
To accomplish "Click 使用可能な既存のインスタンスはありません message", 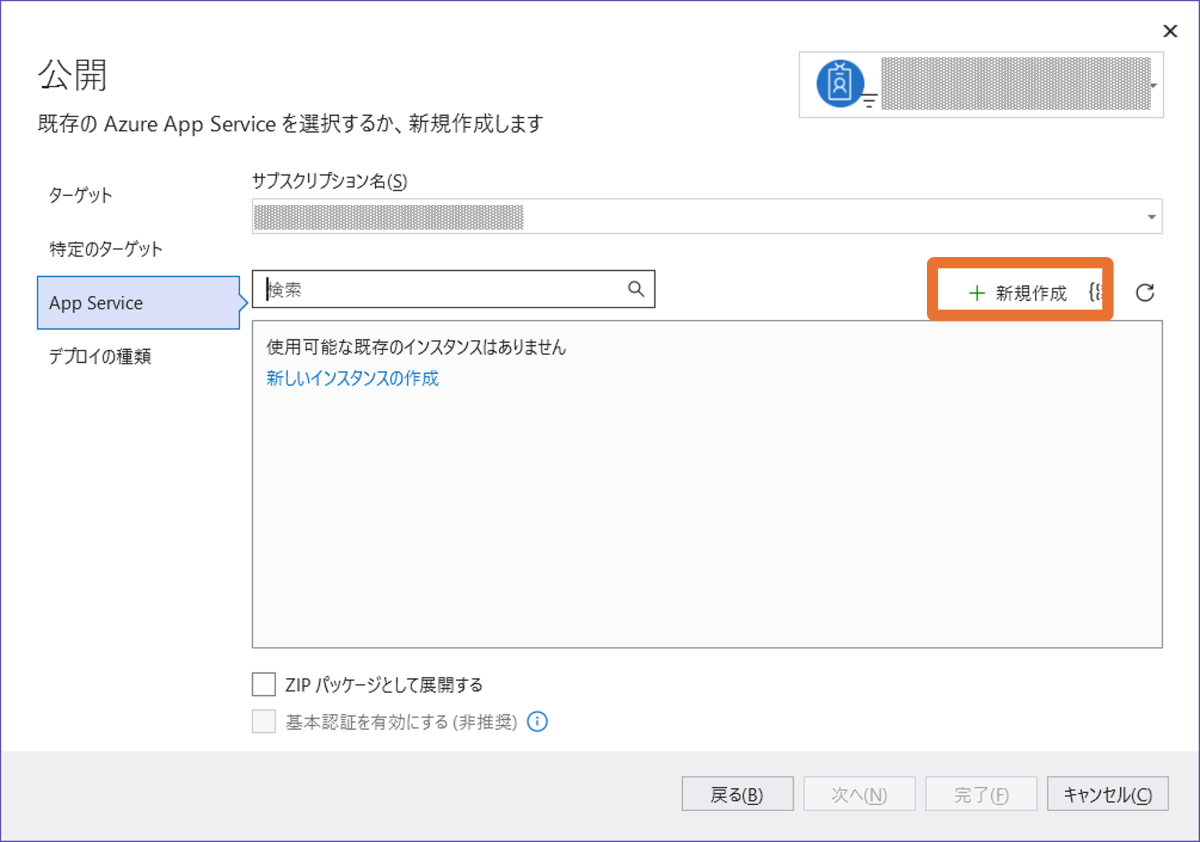I will 417,347.
